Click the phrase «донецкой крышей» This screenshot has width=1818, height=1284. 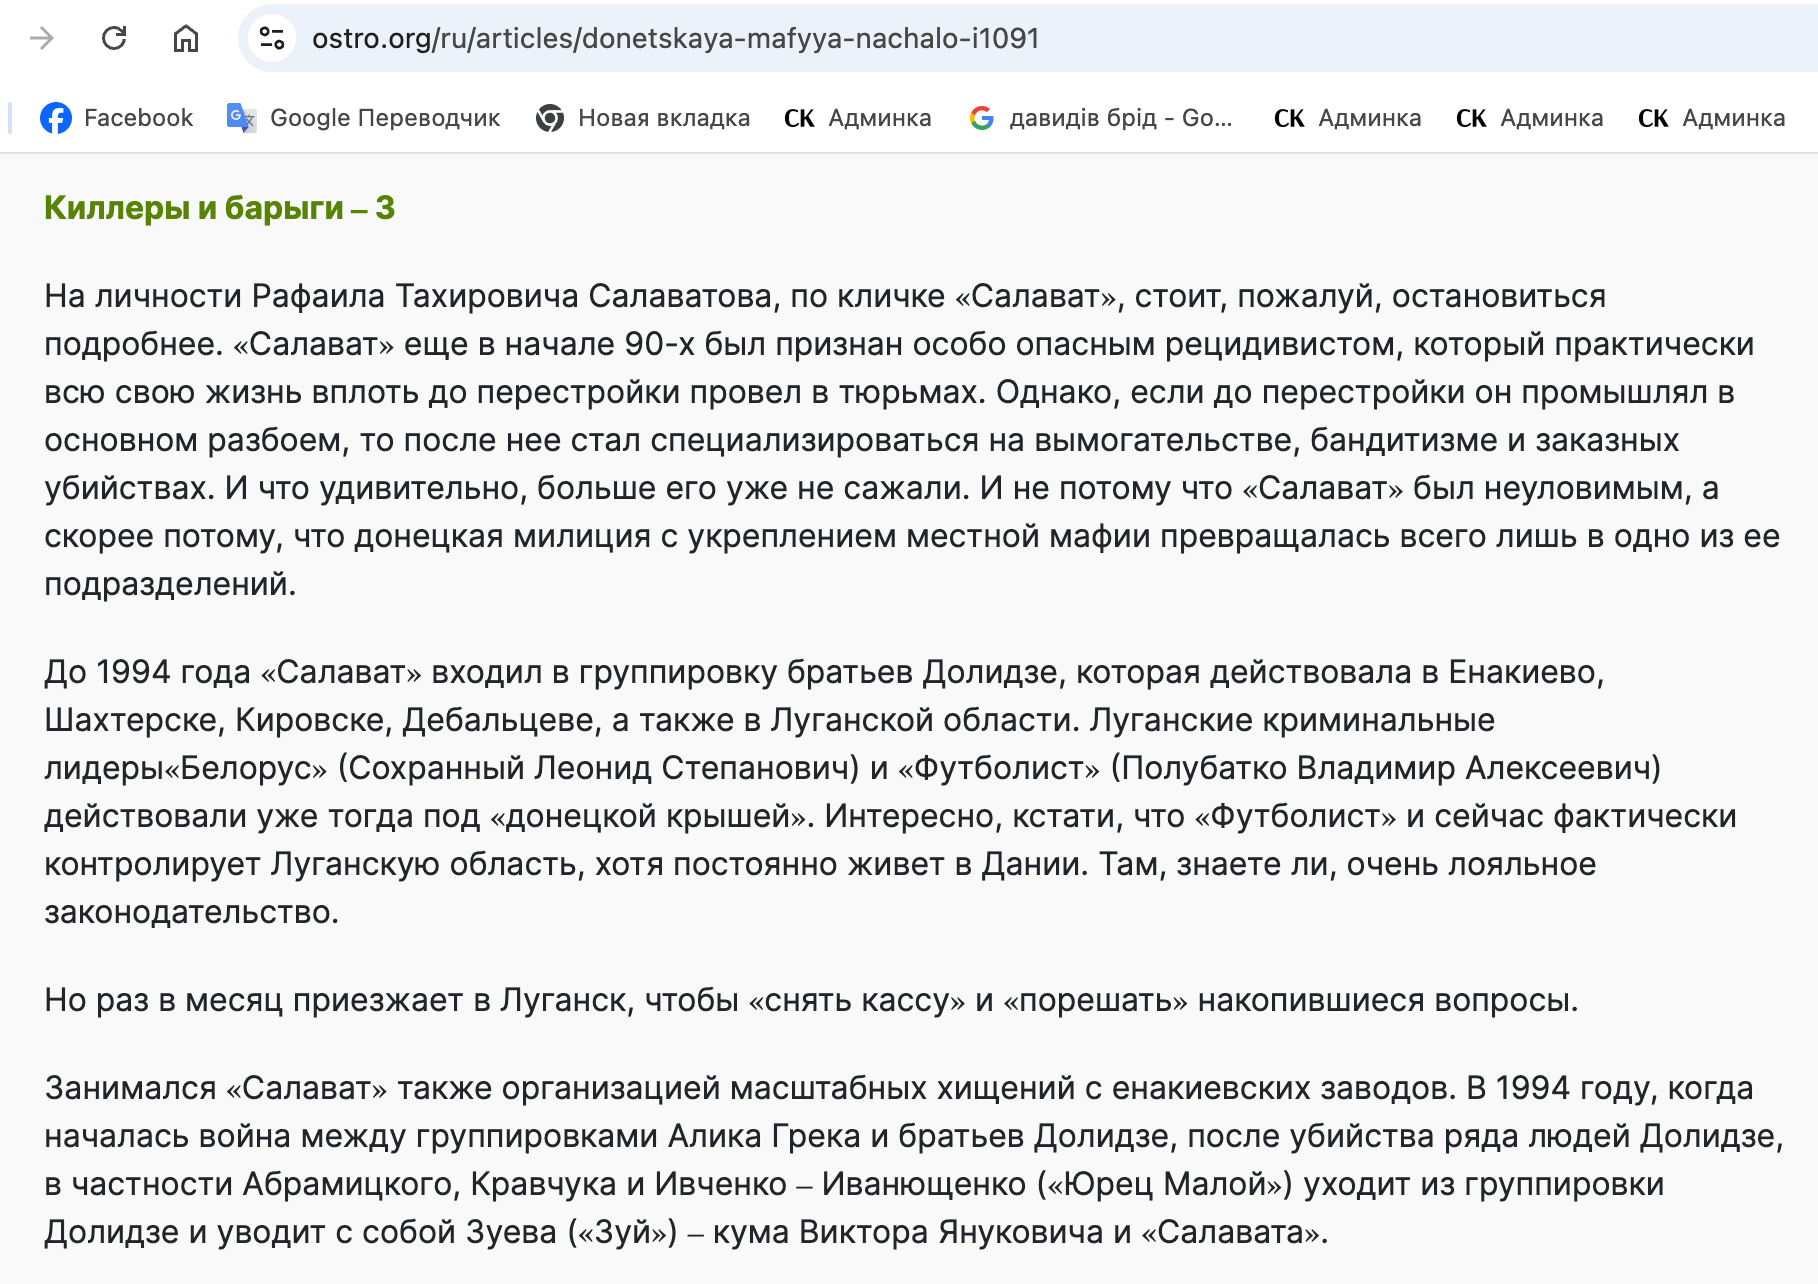point(649,816)
